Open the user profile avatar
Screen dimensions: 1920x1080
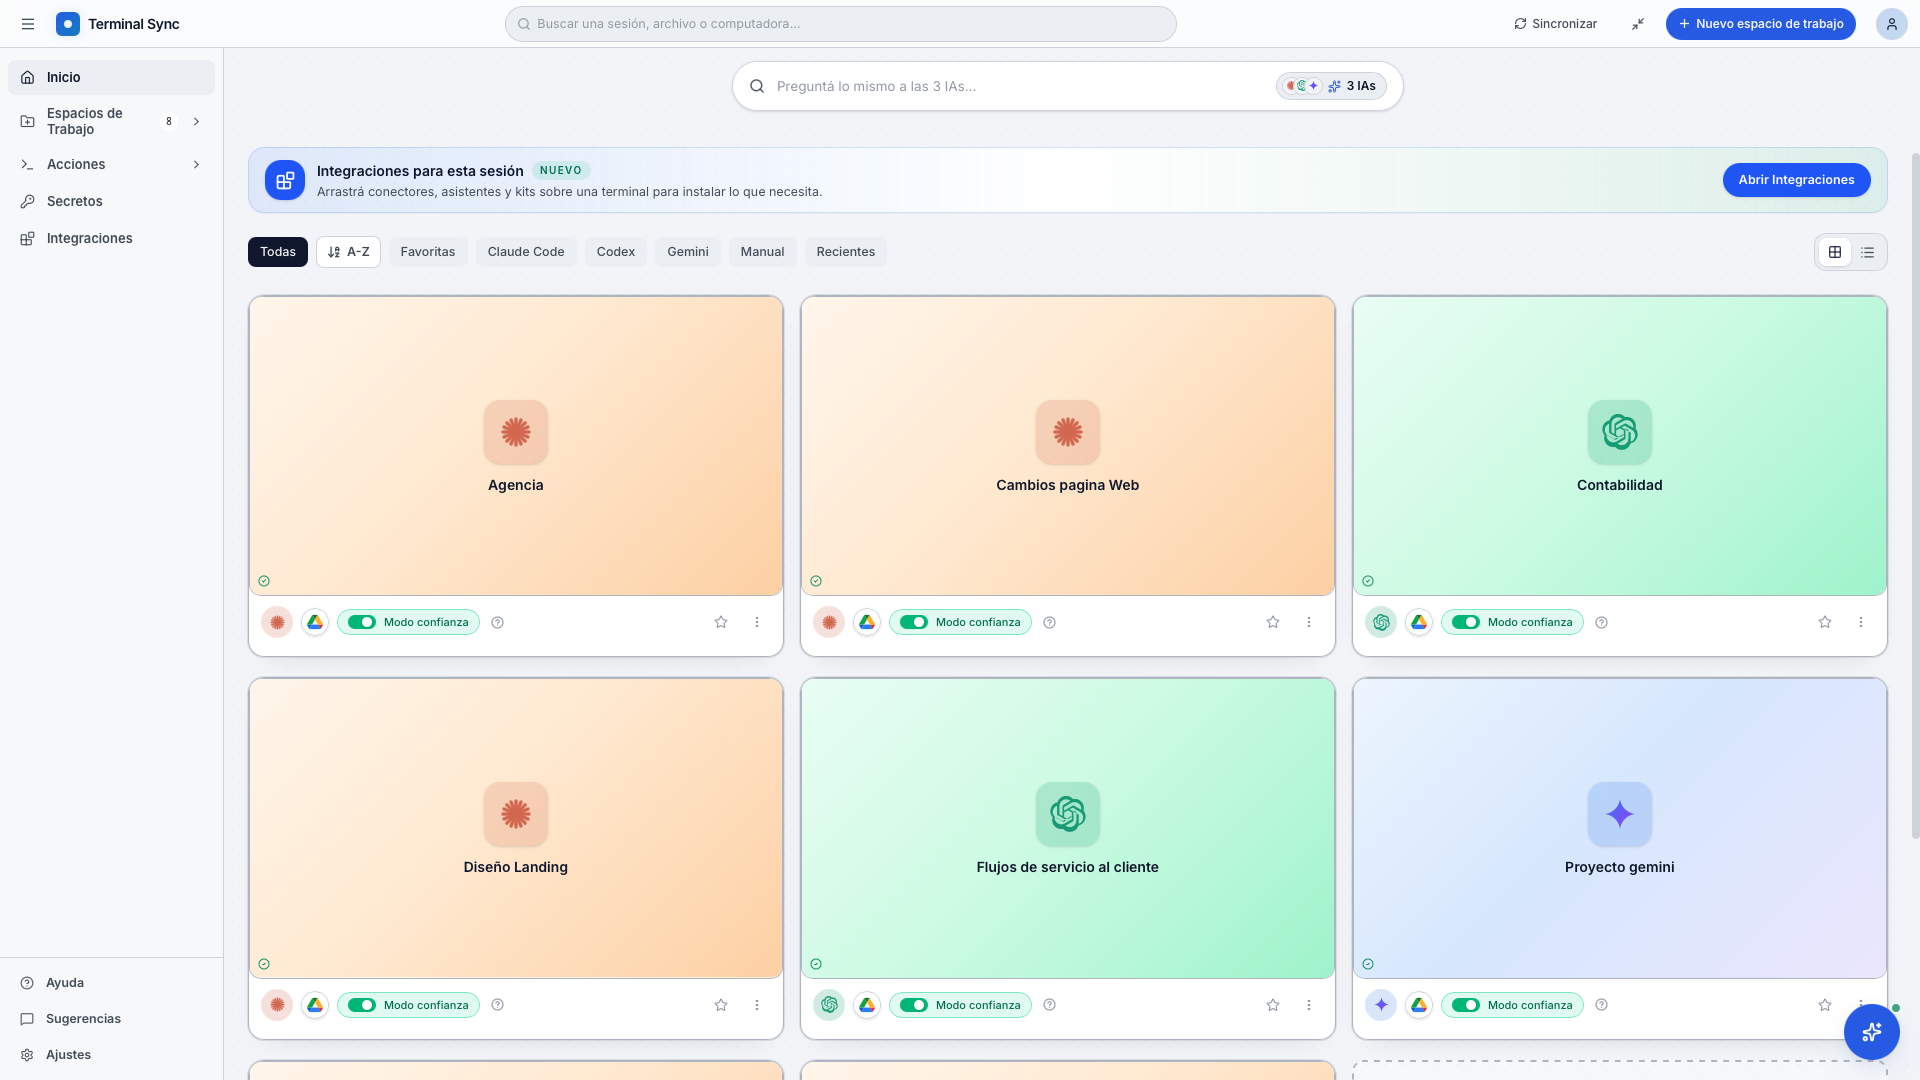coord(1891,24)
